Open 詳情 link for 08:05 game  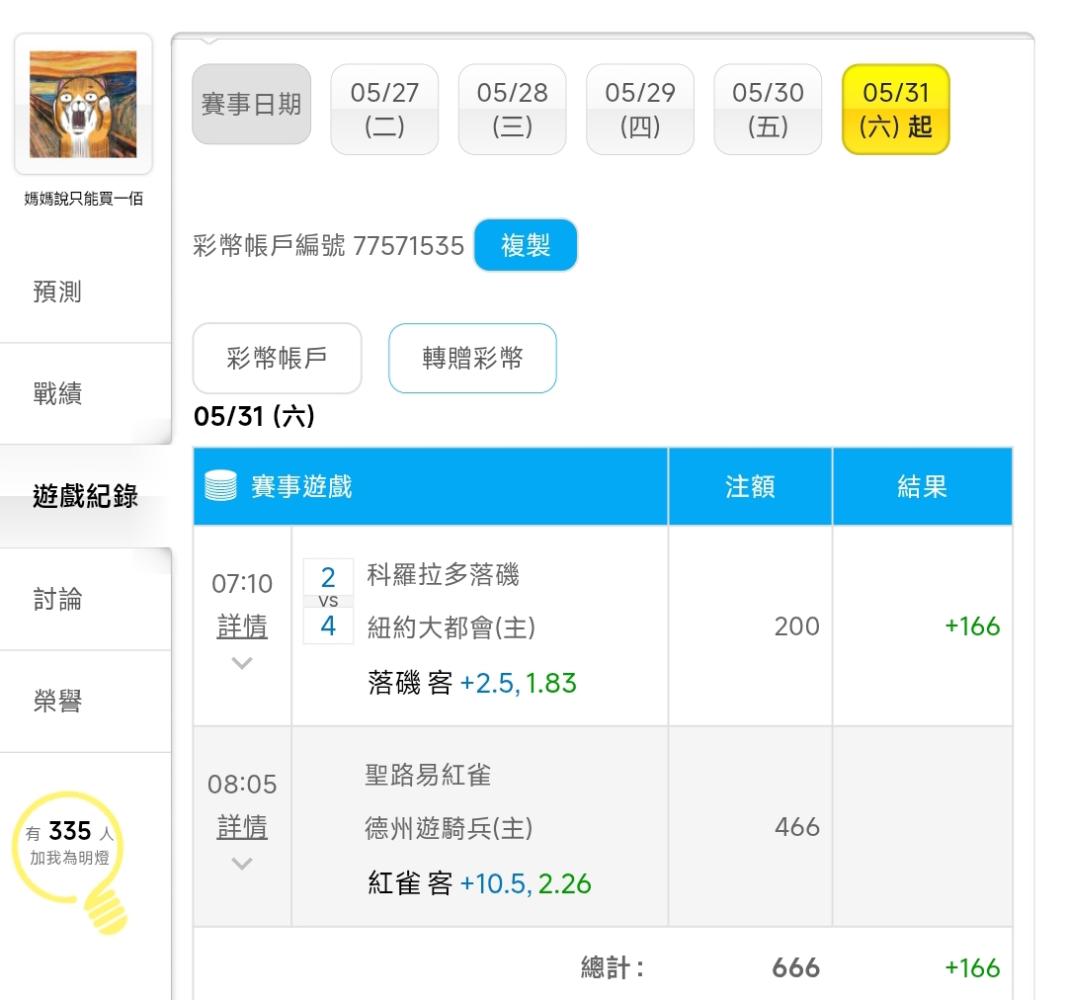click(242, 827)
